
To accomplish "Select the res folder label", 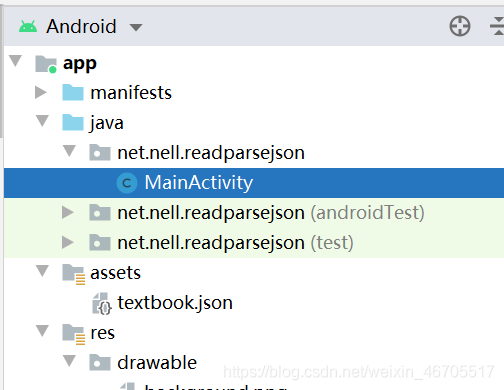I will tap(102, 333).
